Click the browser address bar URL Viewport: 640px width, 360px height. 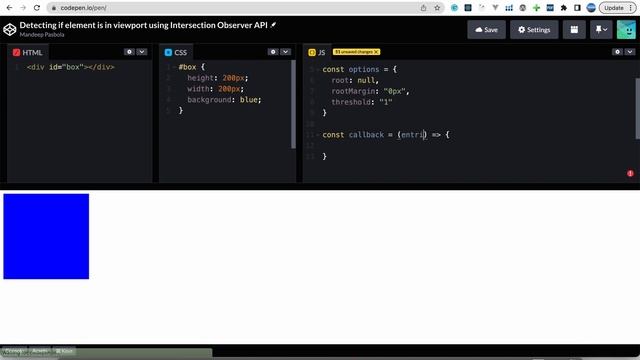[83, 8]
